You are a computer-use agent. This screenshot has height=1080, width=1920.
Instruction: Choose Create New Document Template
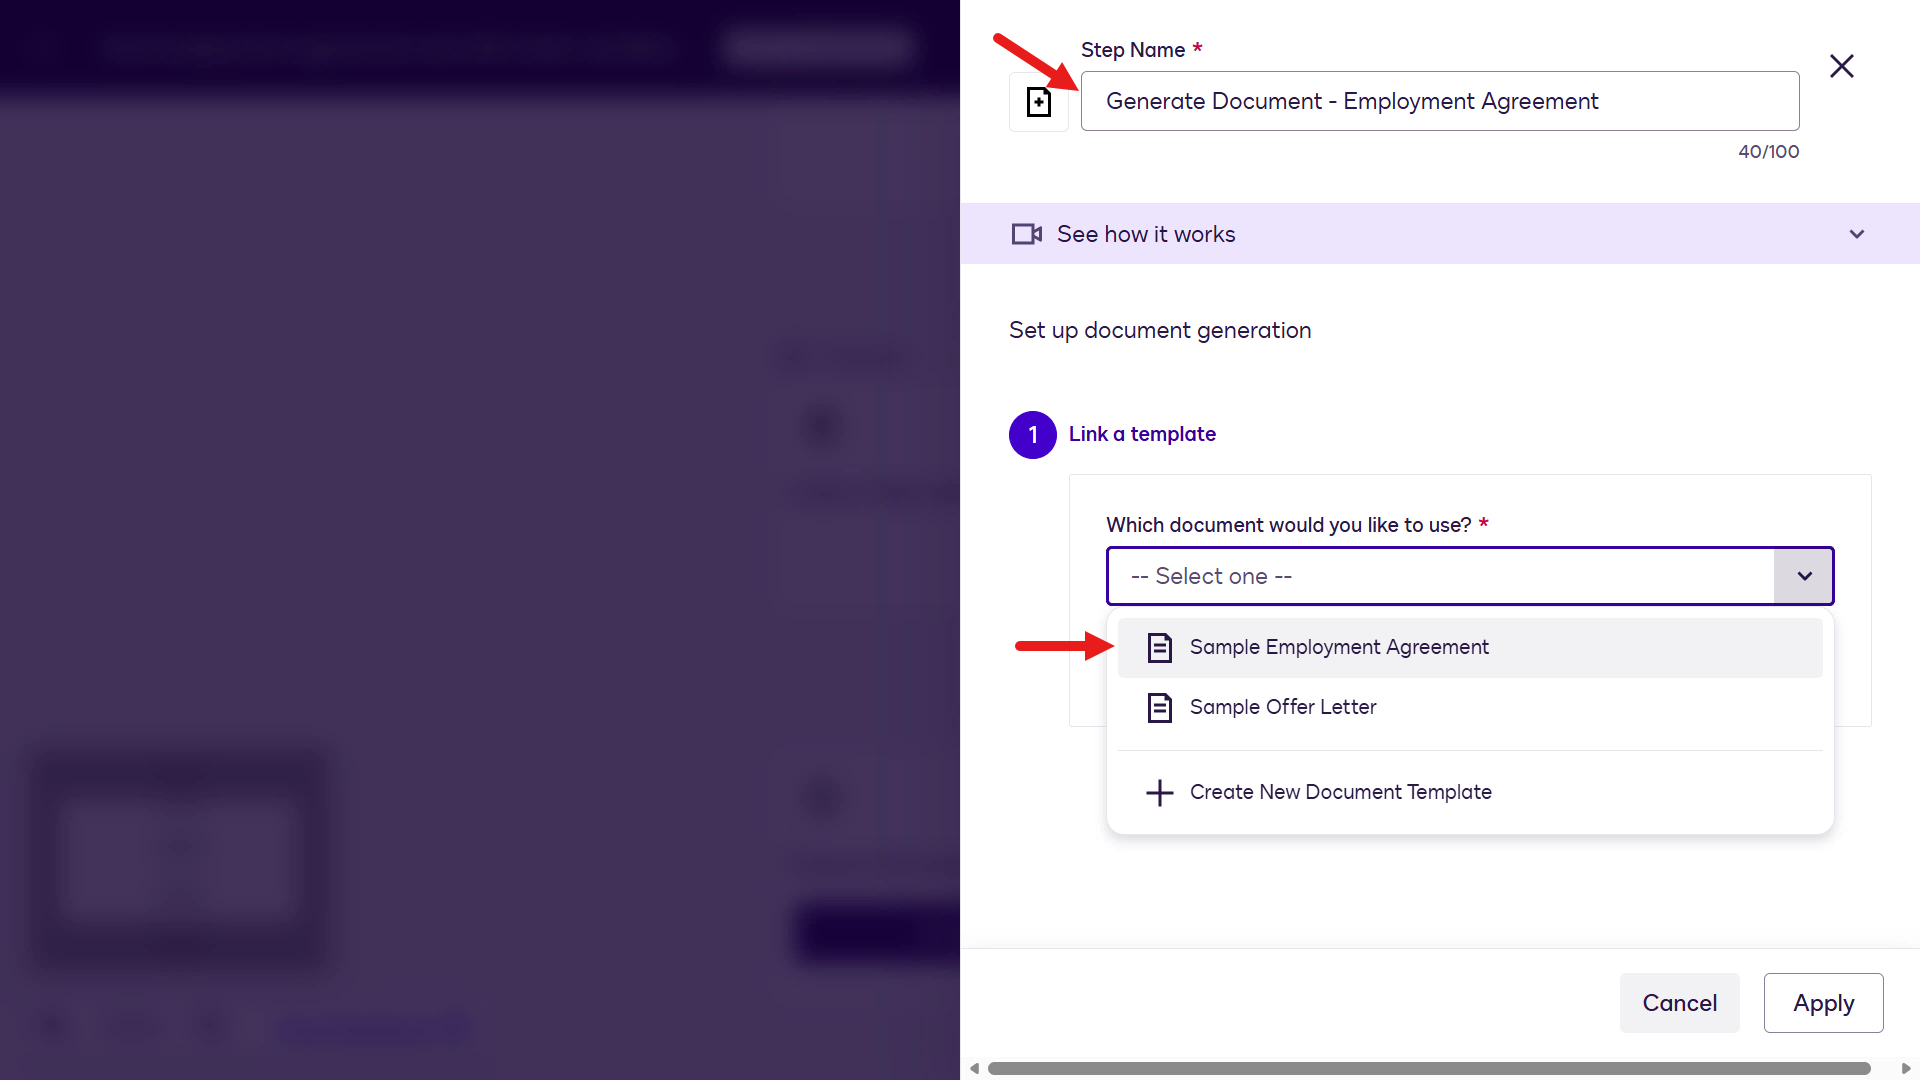coord(1470,793)
